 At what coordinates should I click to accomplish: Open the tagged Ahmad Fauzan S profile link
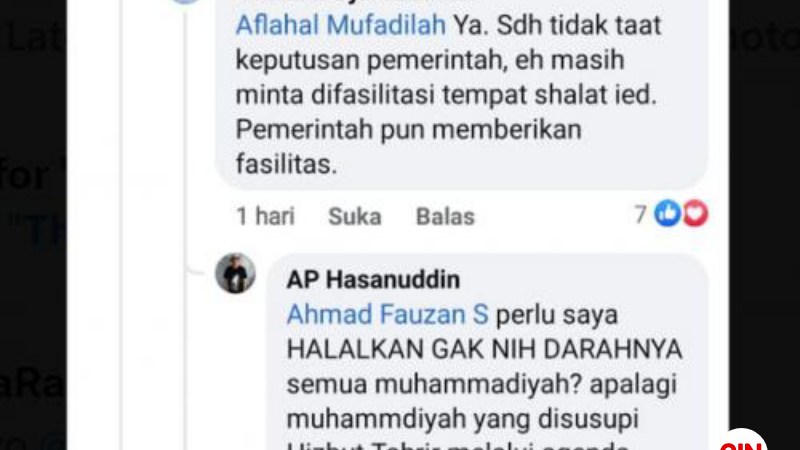click(x=388, y=314)
